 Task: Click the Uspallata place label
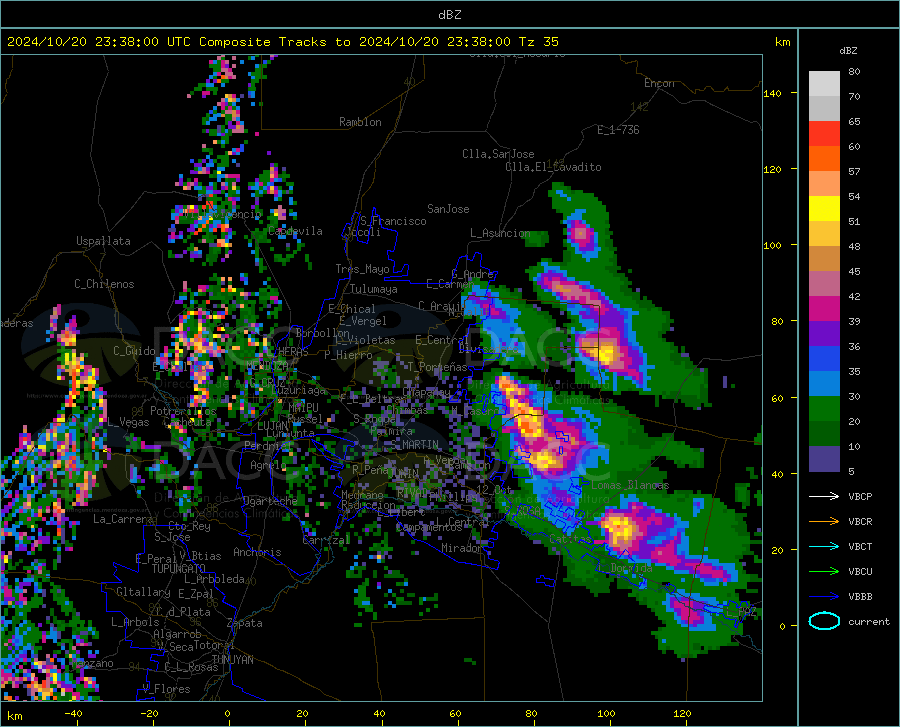tap(103, 241)
